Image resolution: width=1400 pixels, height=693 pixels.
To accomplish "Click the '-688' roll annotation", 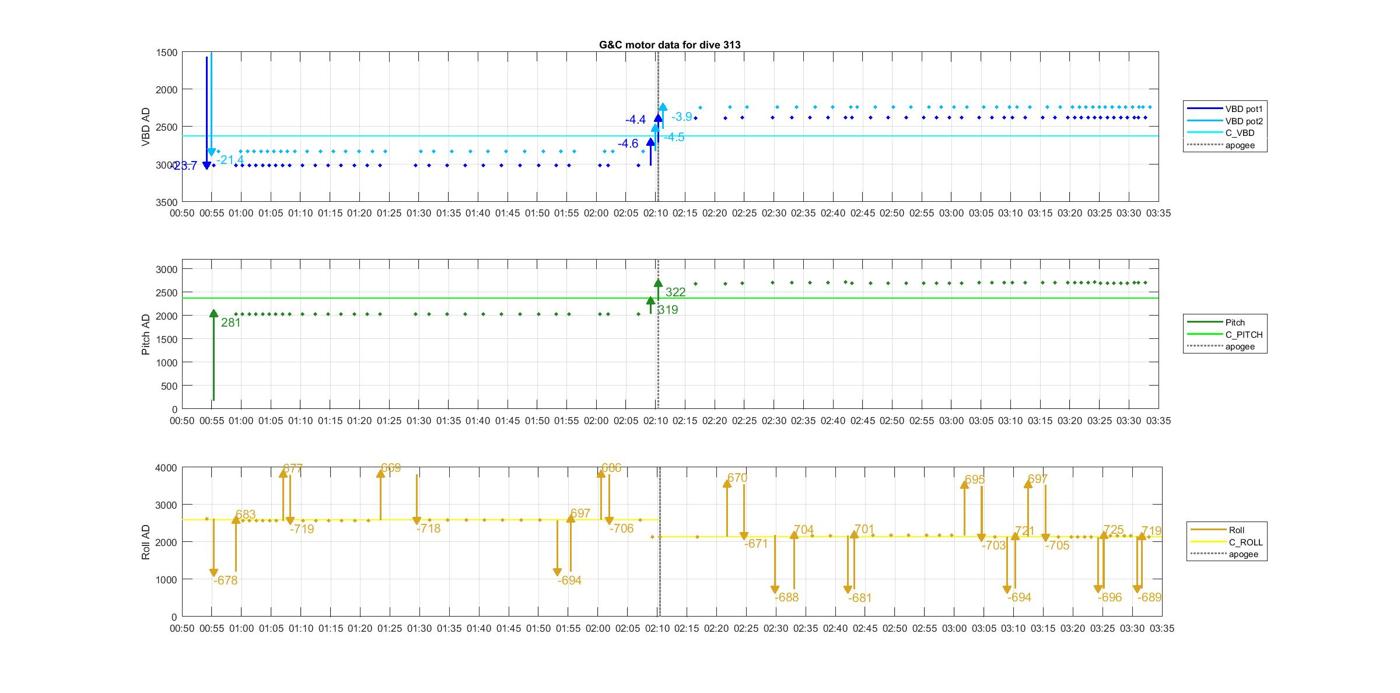I will pos(787,598).
